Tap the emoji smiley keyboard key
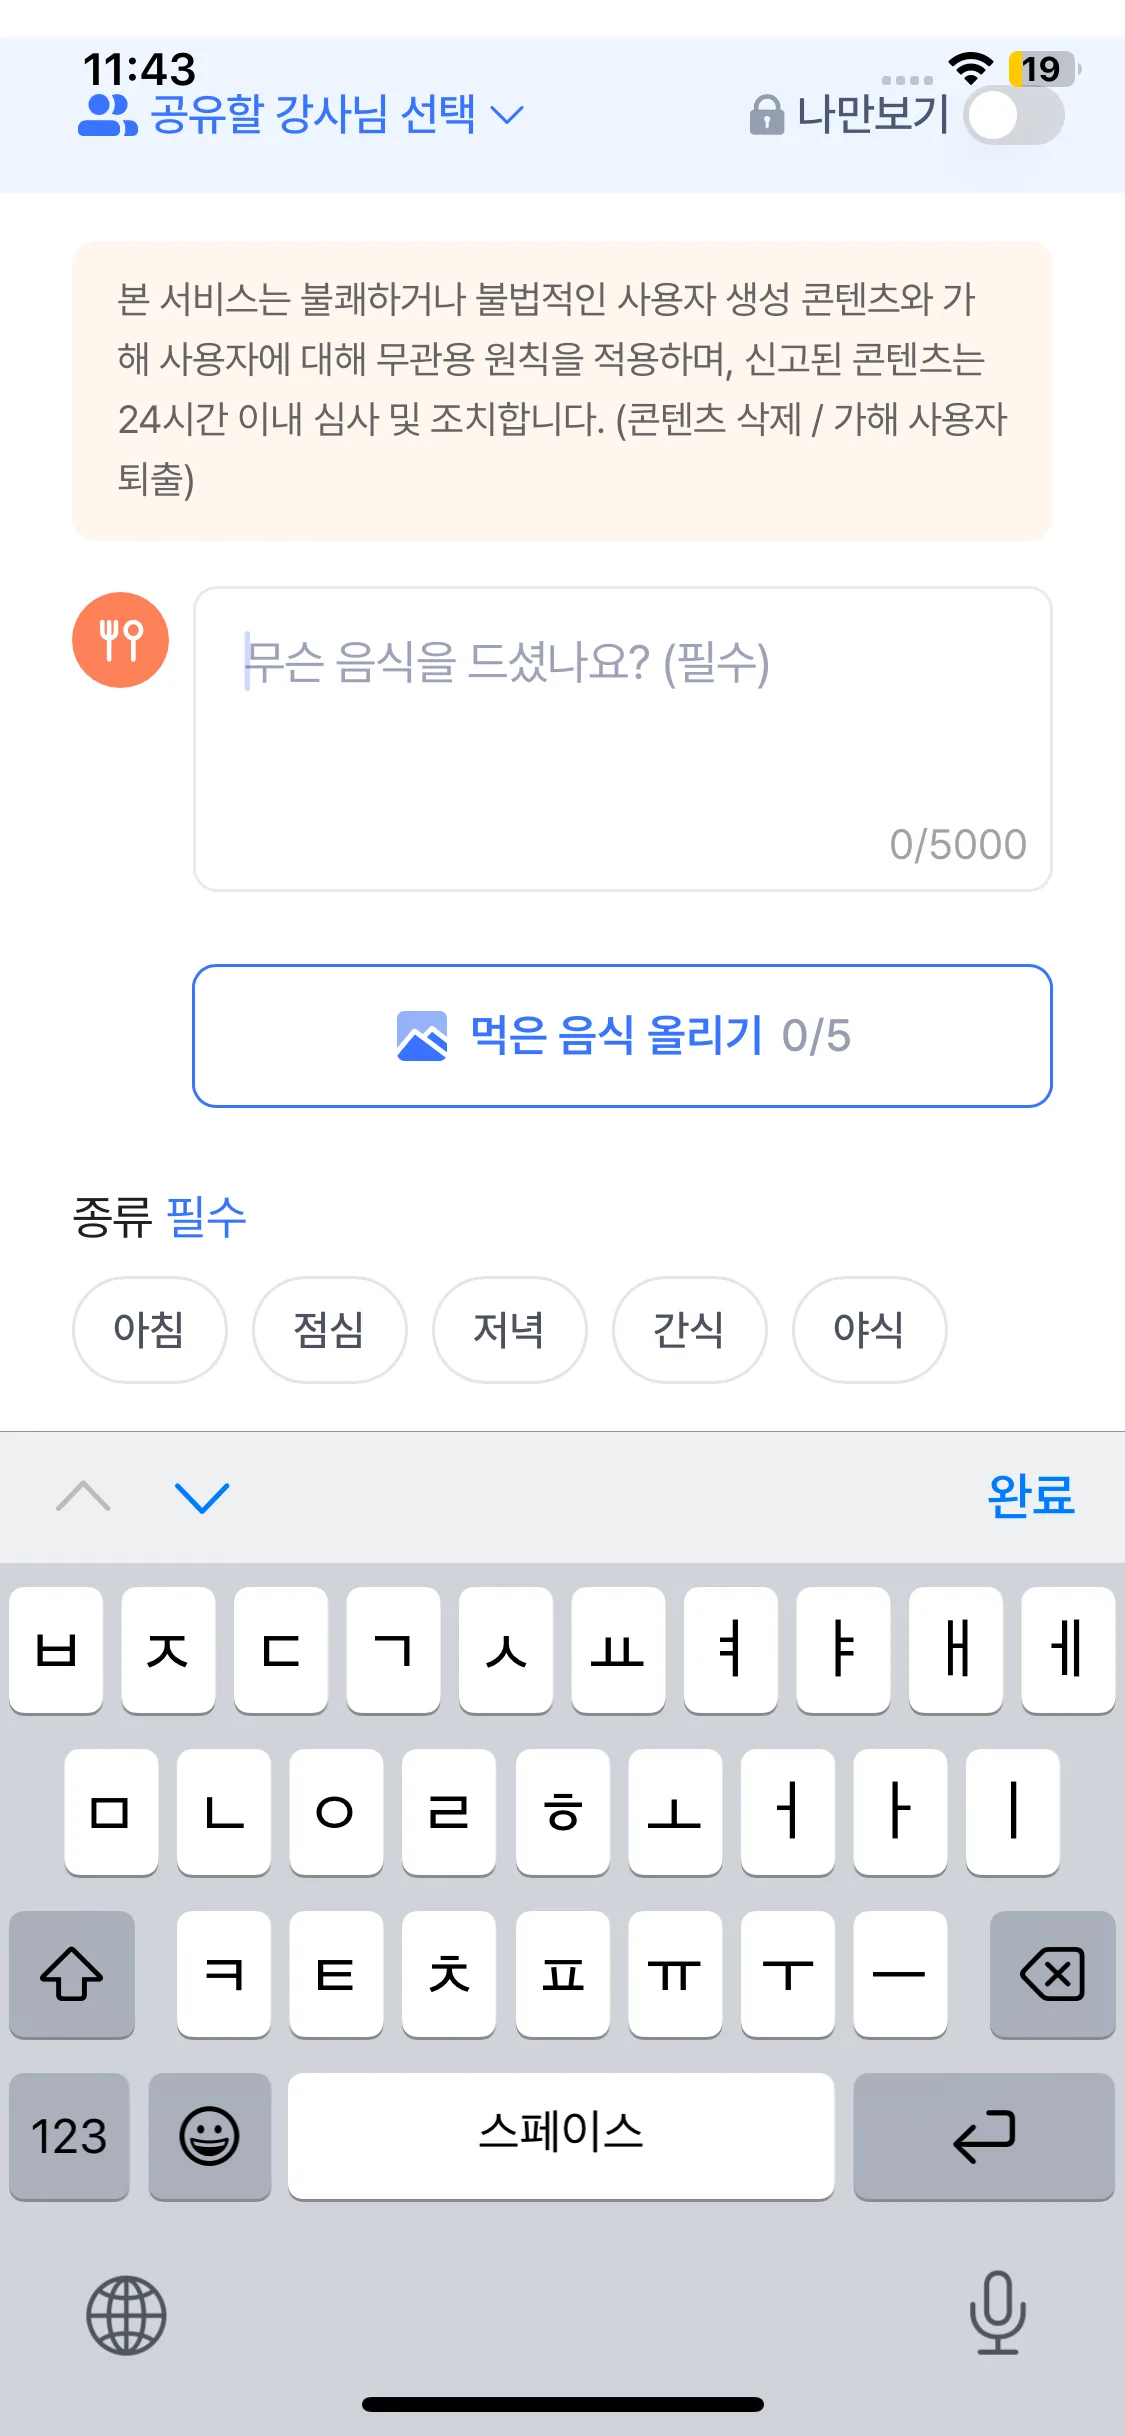1125x2436 pixels. tap(209, 2136)
